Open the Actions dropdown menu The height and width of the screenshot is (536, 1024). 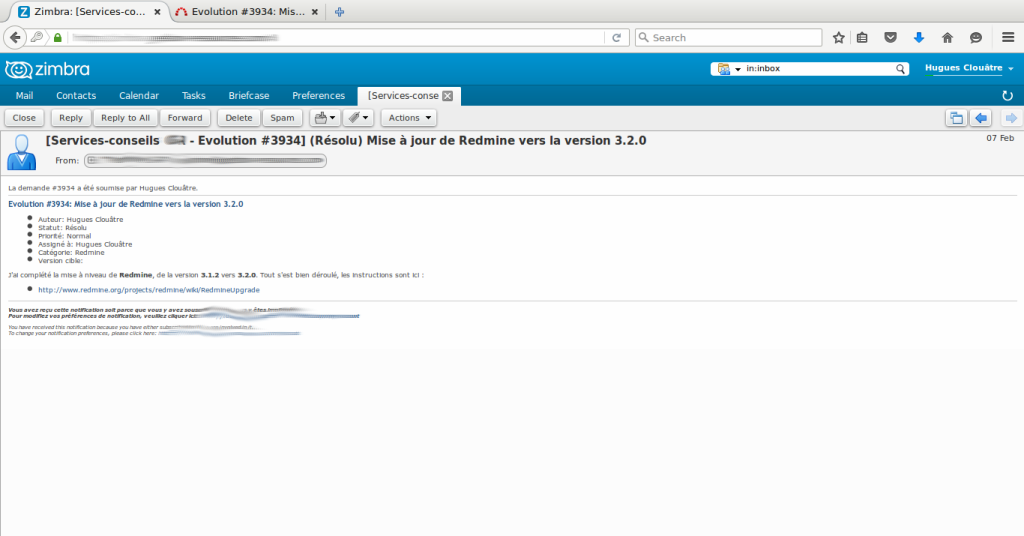pyautogui.click(x=409, y=118)
